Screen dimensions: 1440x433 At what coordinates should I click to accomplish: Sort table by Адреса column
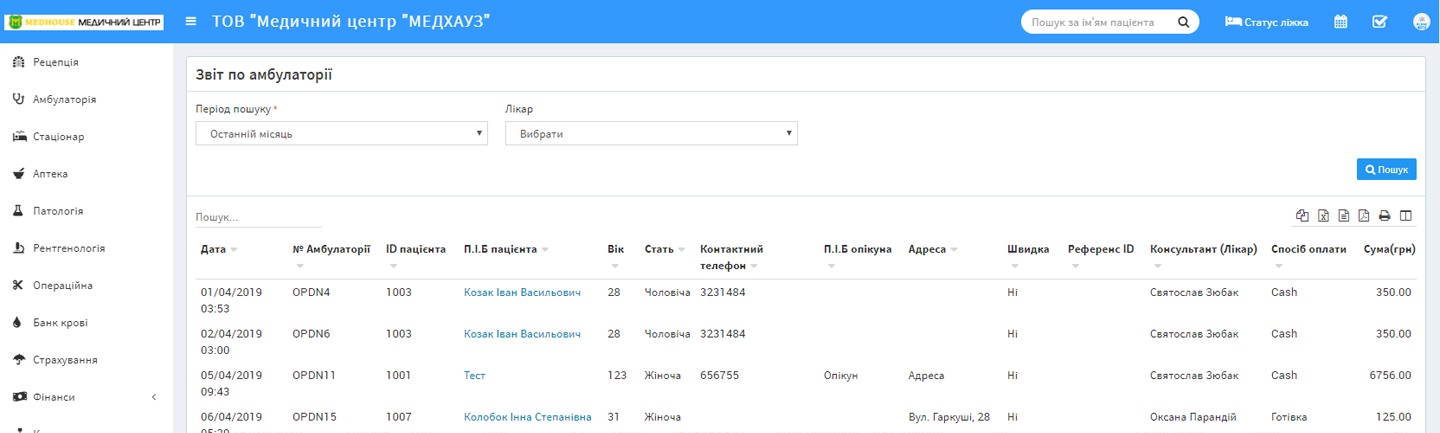click(933, 249)
